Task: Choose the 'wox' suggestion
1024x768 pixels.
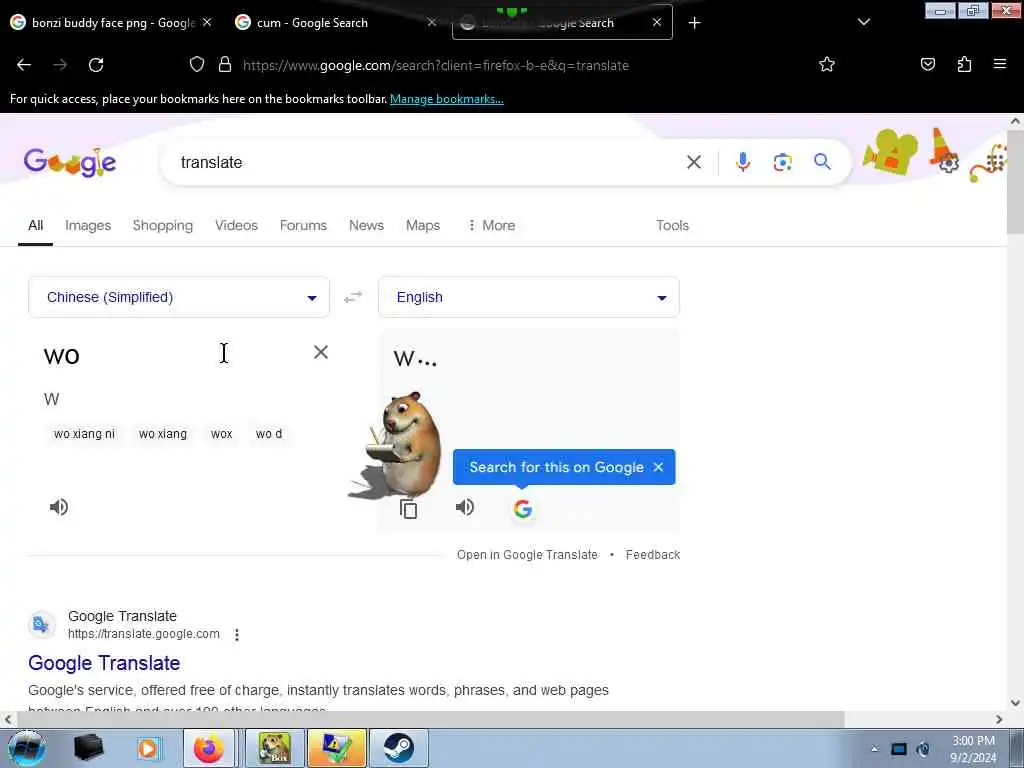Action: [221, 434]
